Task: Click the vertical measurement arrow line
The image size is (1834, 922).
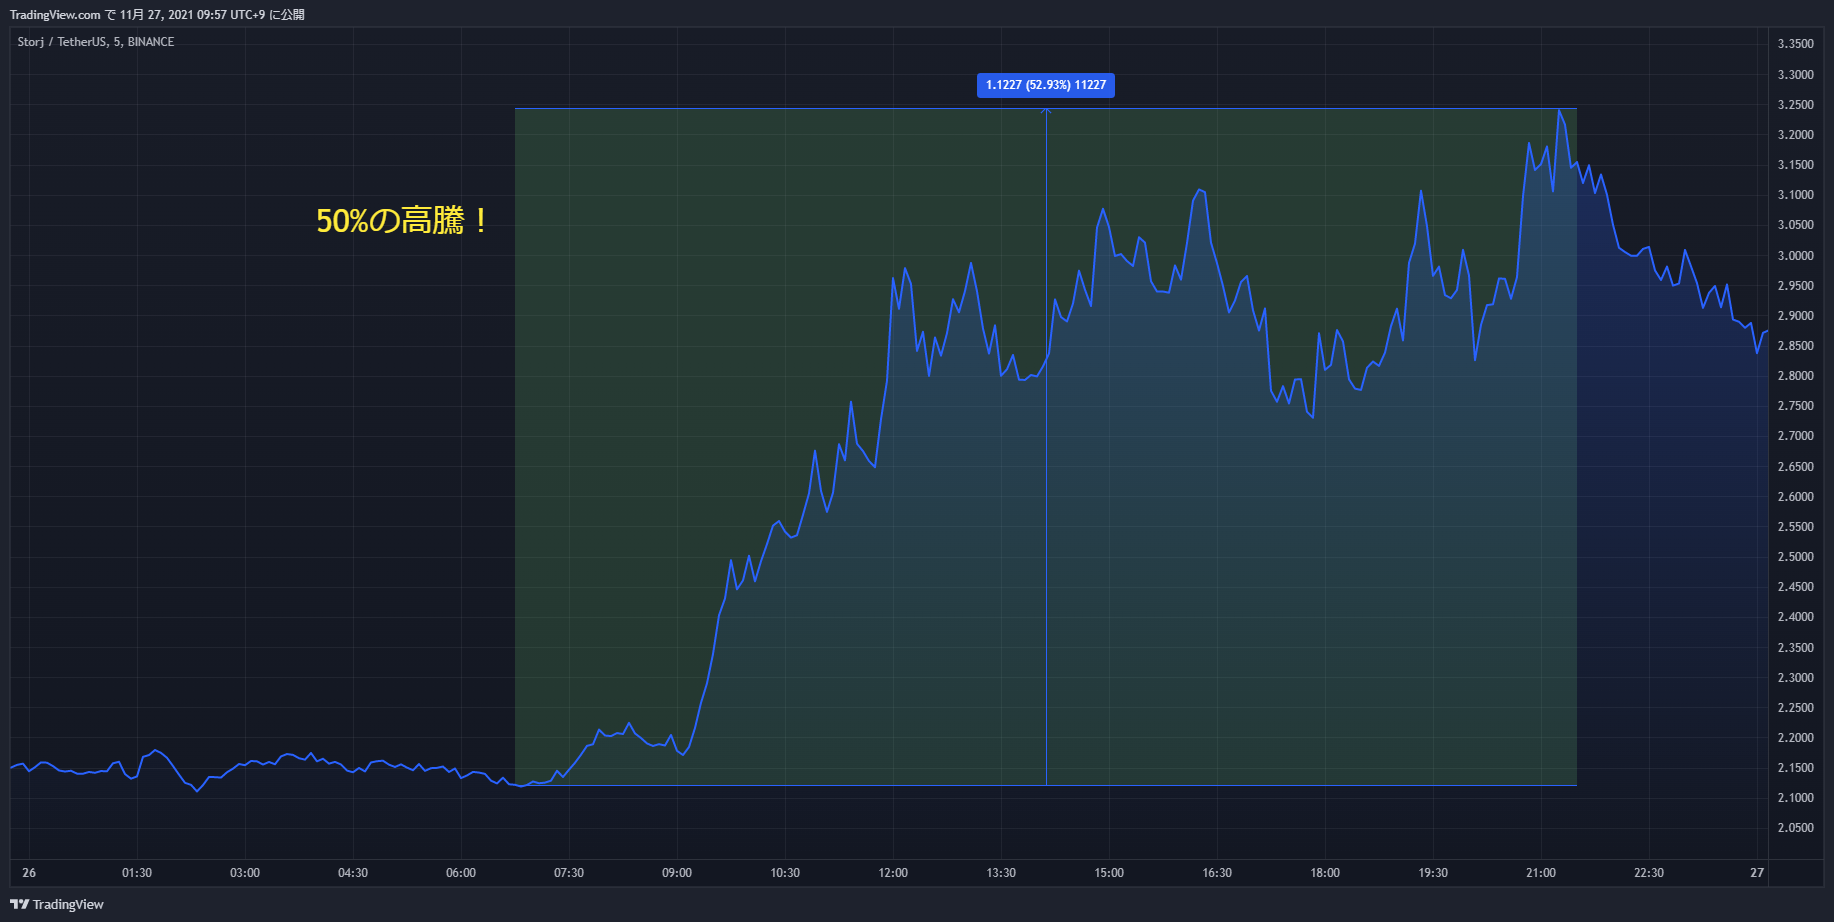Action: tap(1046, 447)
